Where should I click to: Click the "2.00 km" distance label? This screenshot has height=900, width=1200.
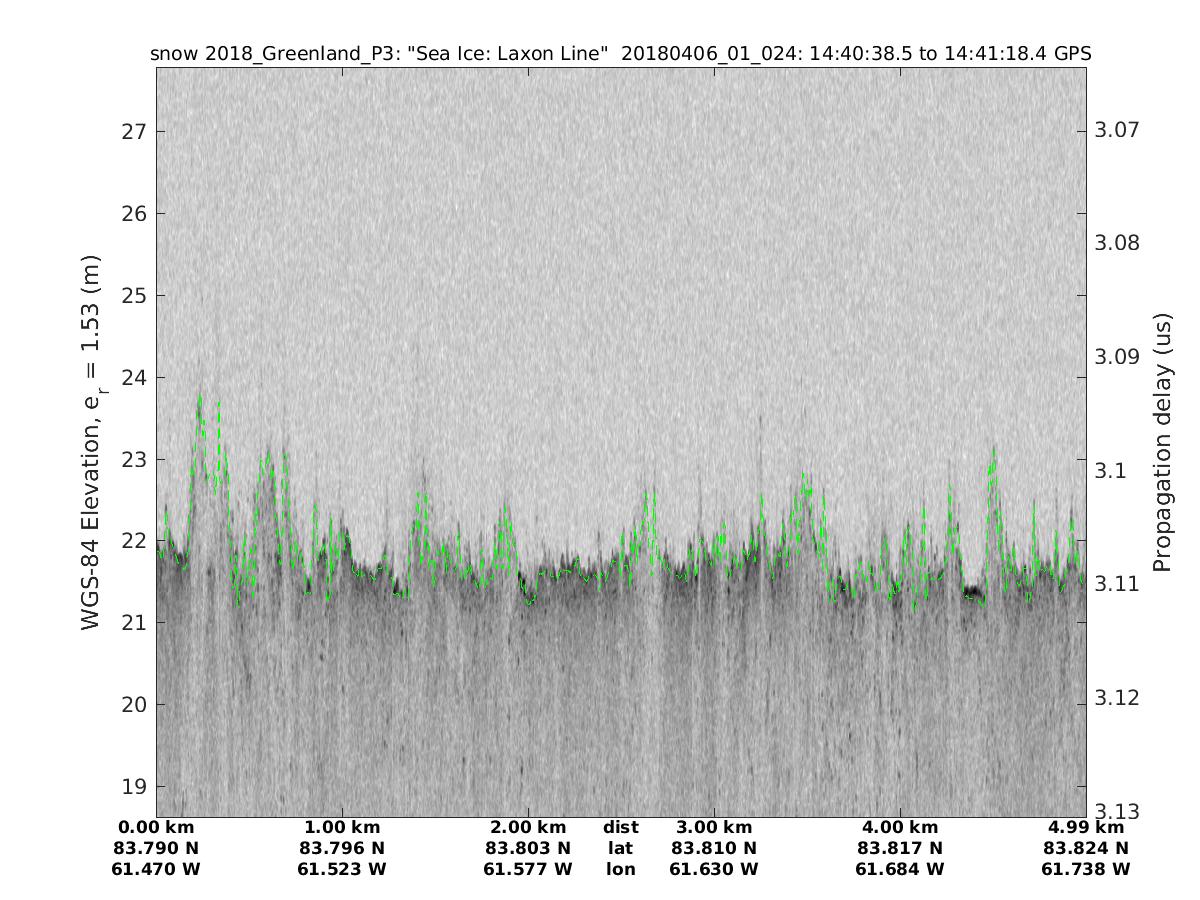click(528, 827)
